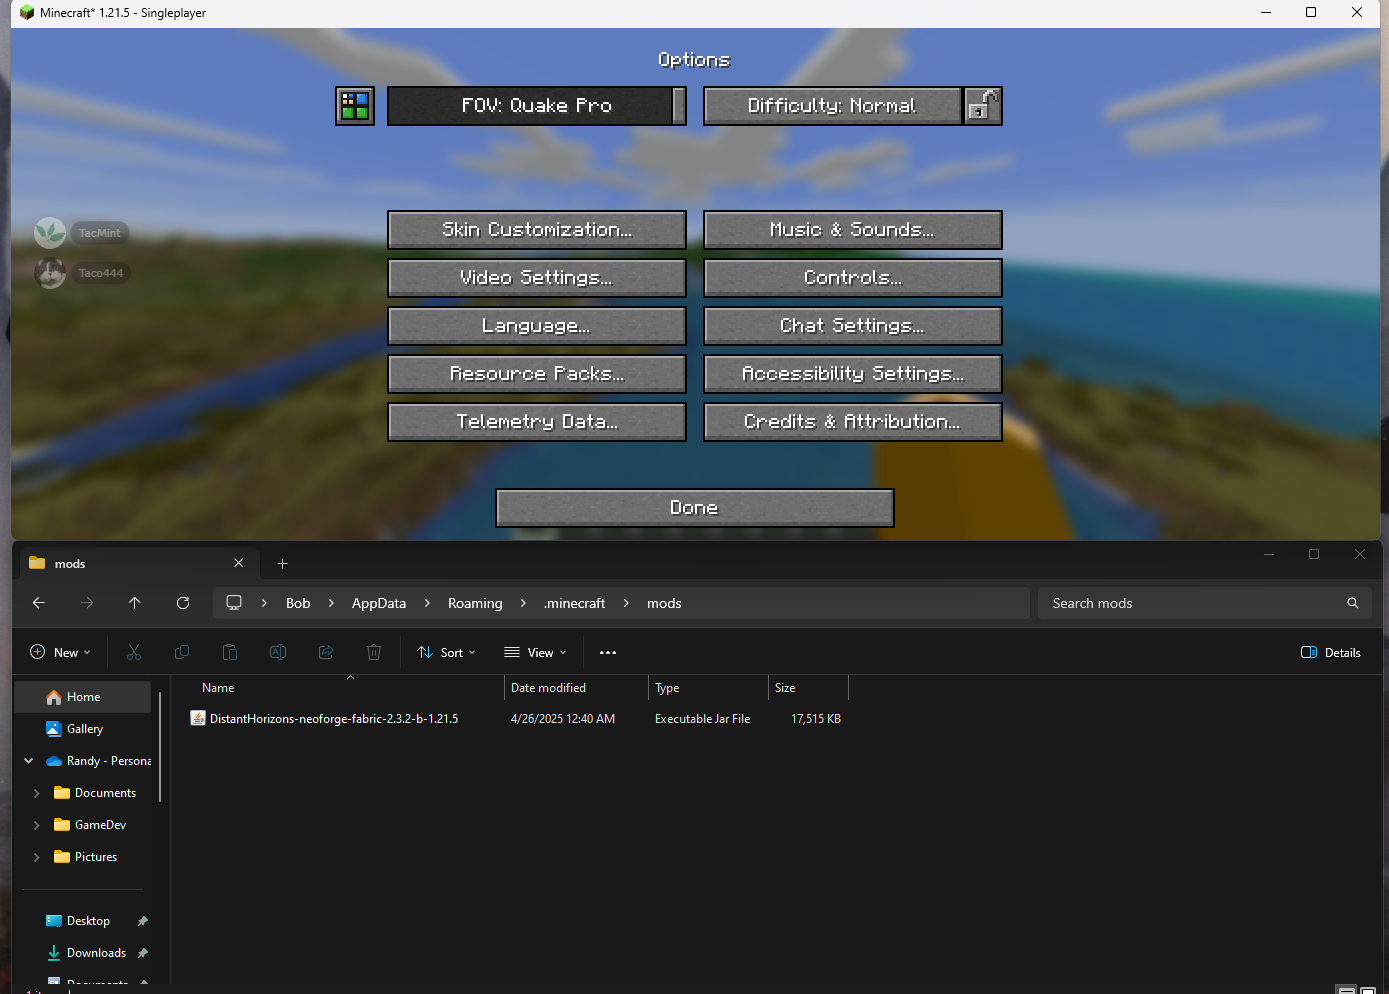Expand the Documents folder tree node
The image size is (1389, 994).
click(37, 793)
